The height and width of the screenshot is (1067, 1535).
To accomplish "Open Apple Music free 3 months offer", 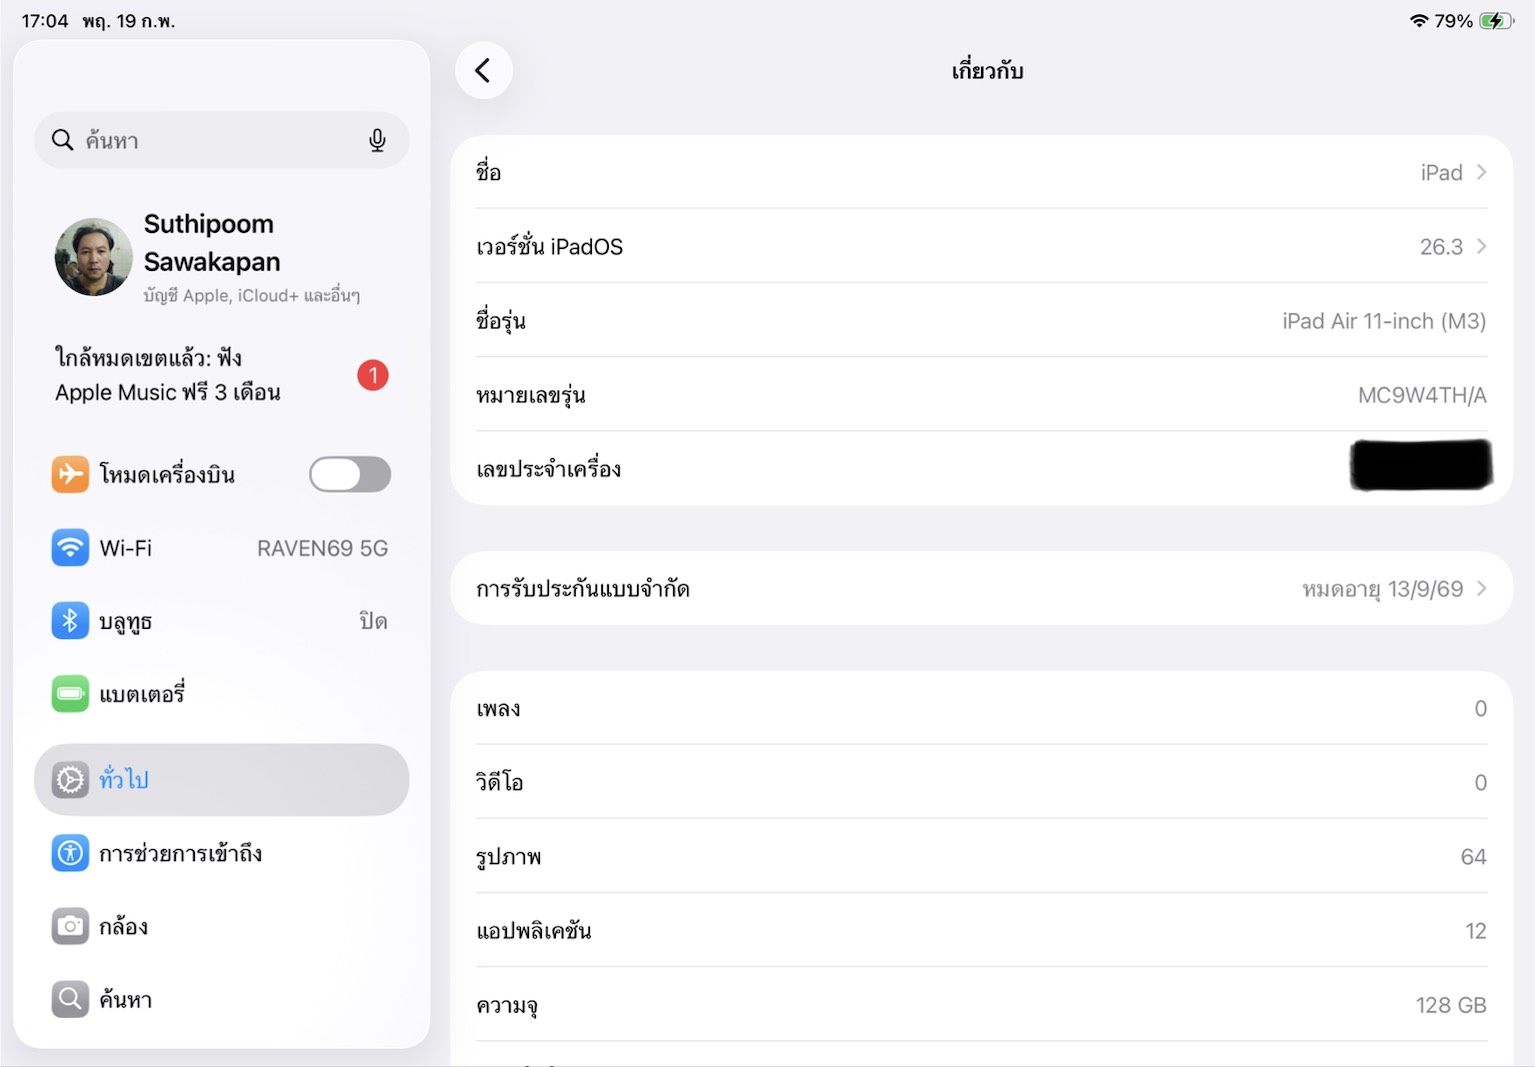I will pos(168,375).
